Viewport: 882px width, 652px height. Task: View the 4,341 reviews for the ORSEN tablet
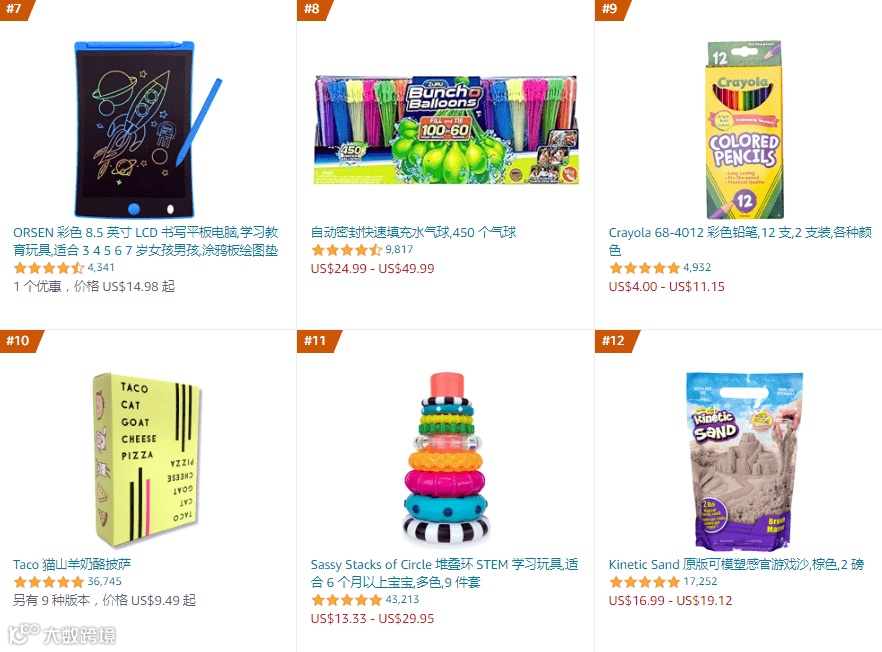tap(101, 267)
